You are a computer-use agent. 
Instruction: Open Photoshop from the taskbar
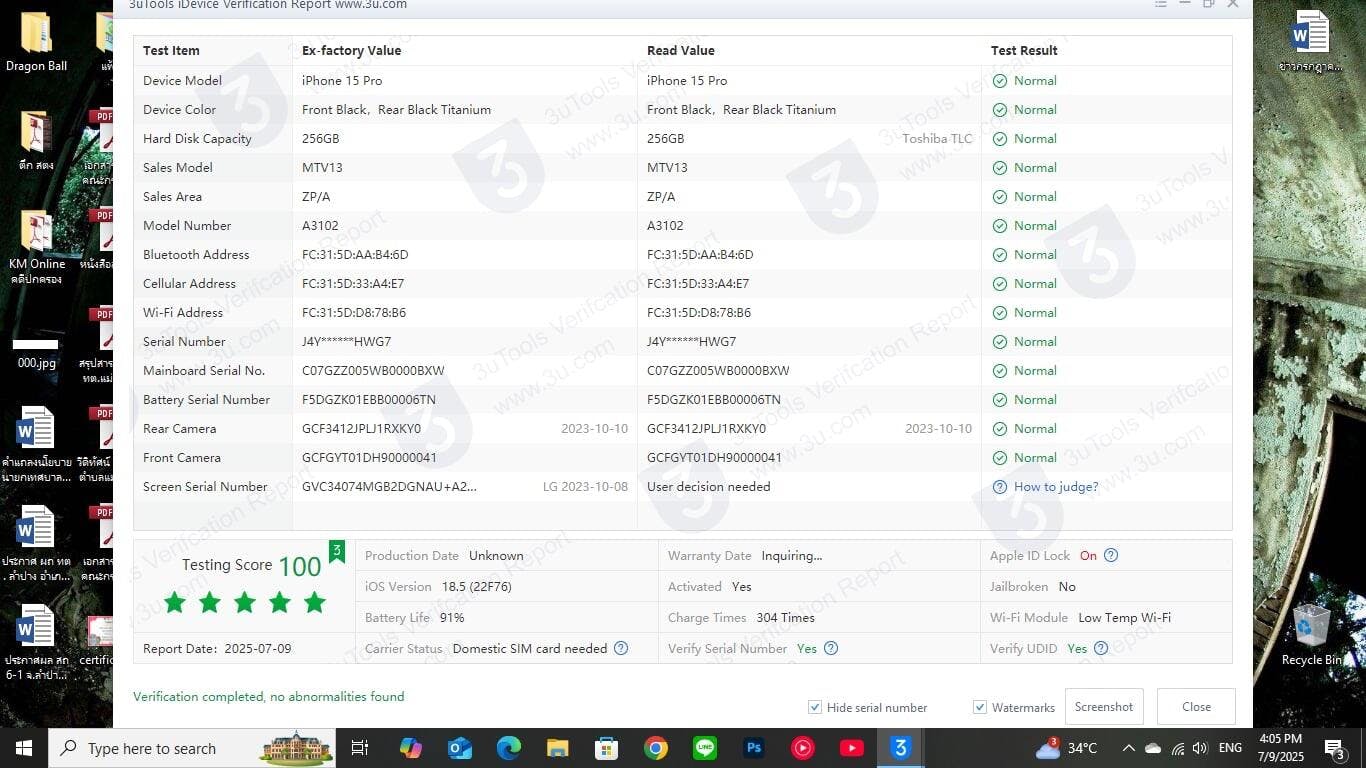(754, 748)
